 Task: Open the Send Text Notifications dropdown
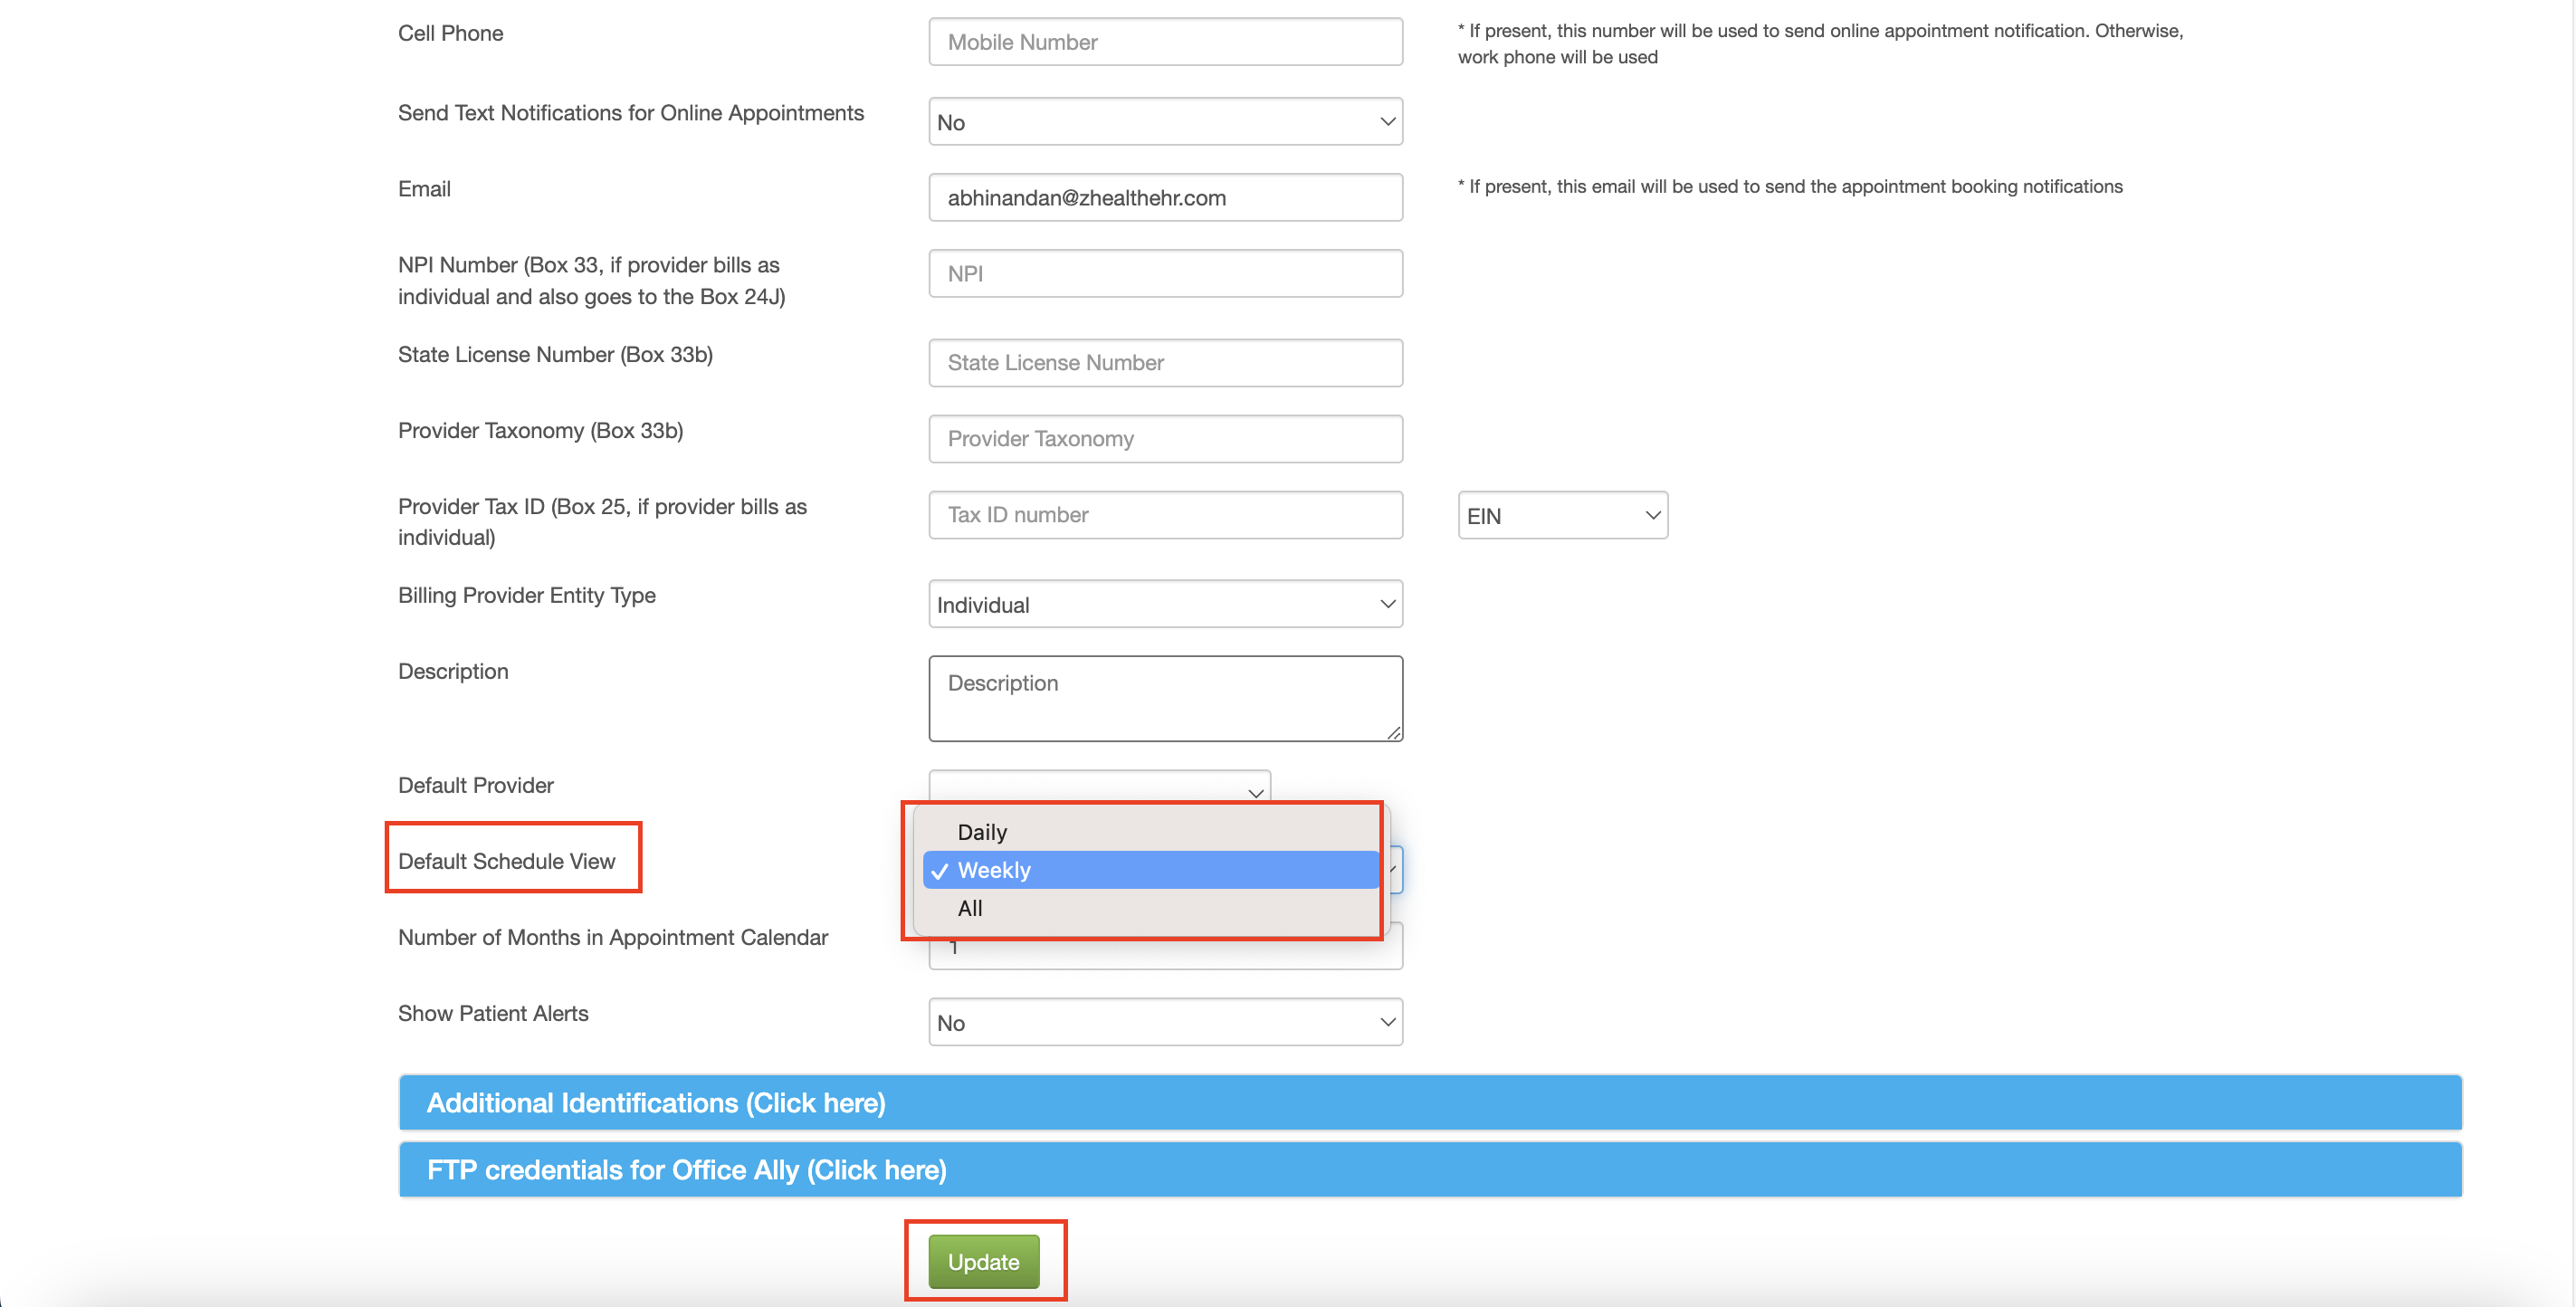coord(1165,122)
